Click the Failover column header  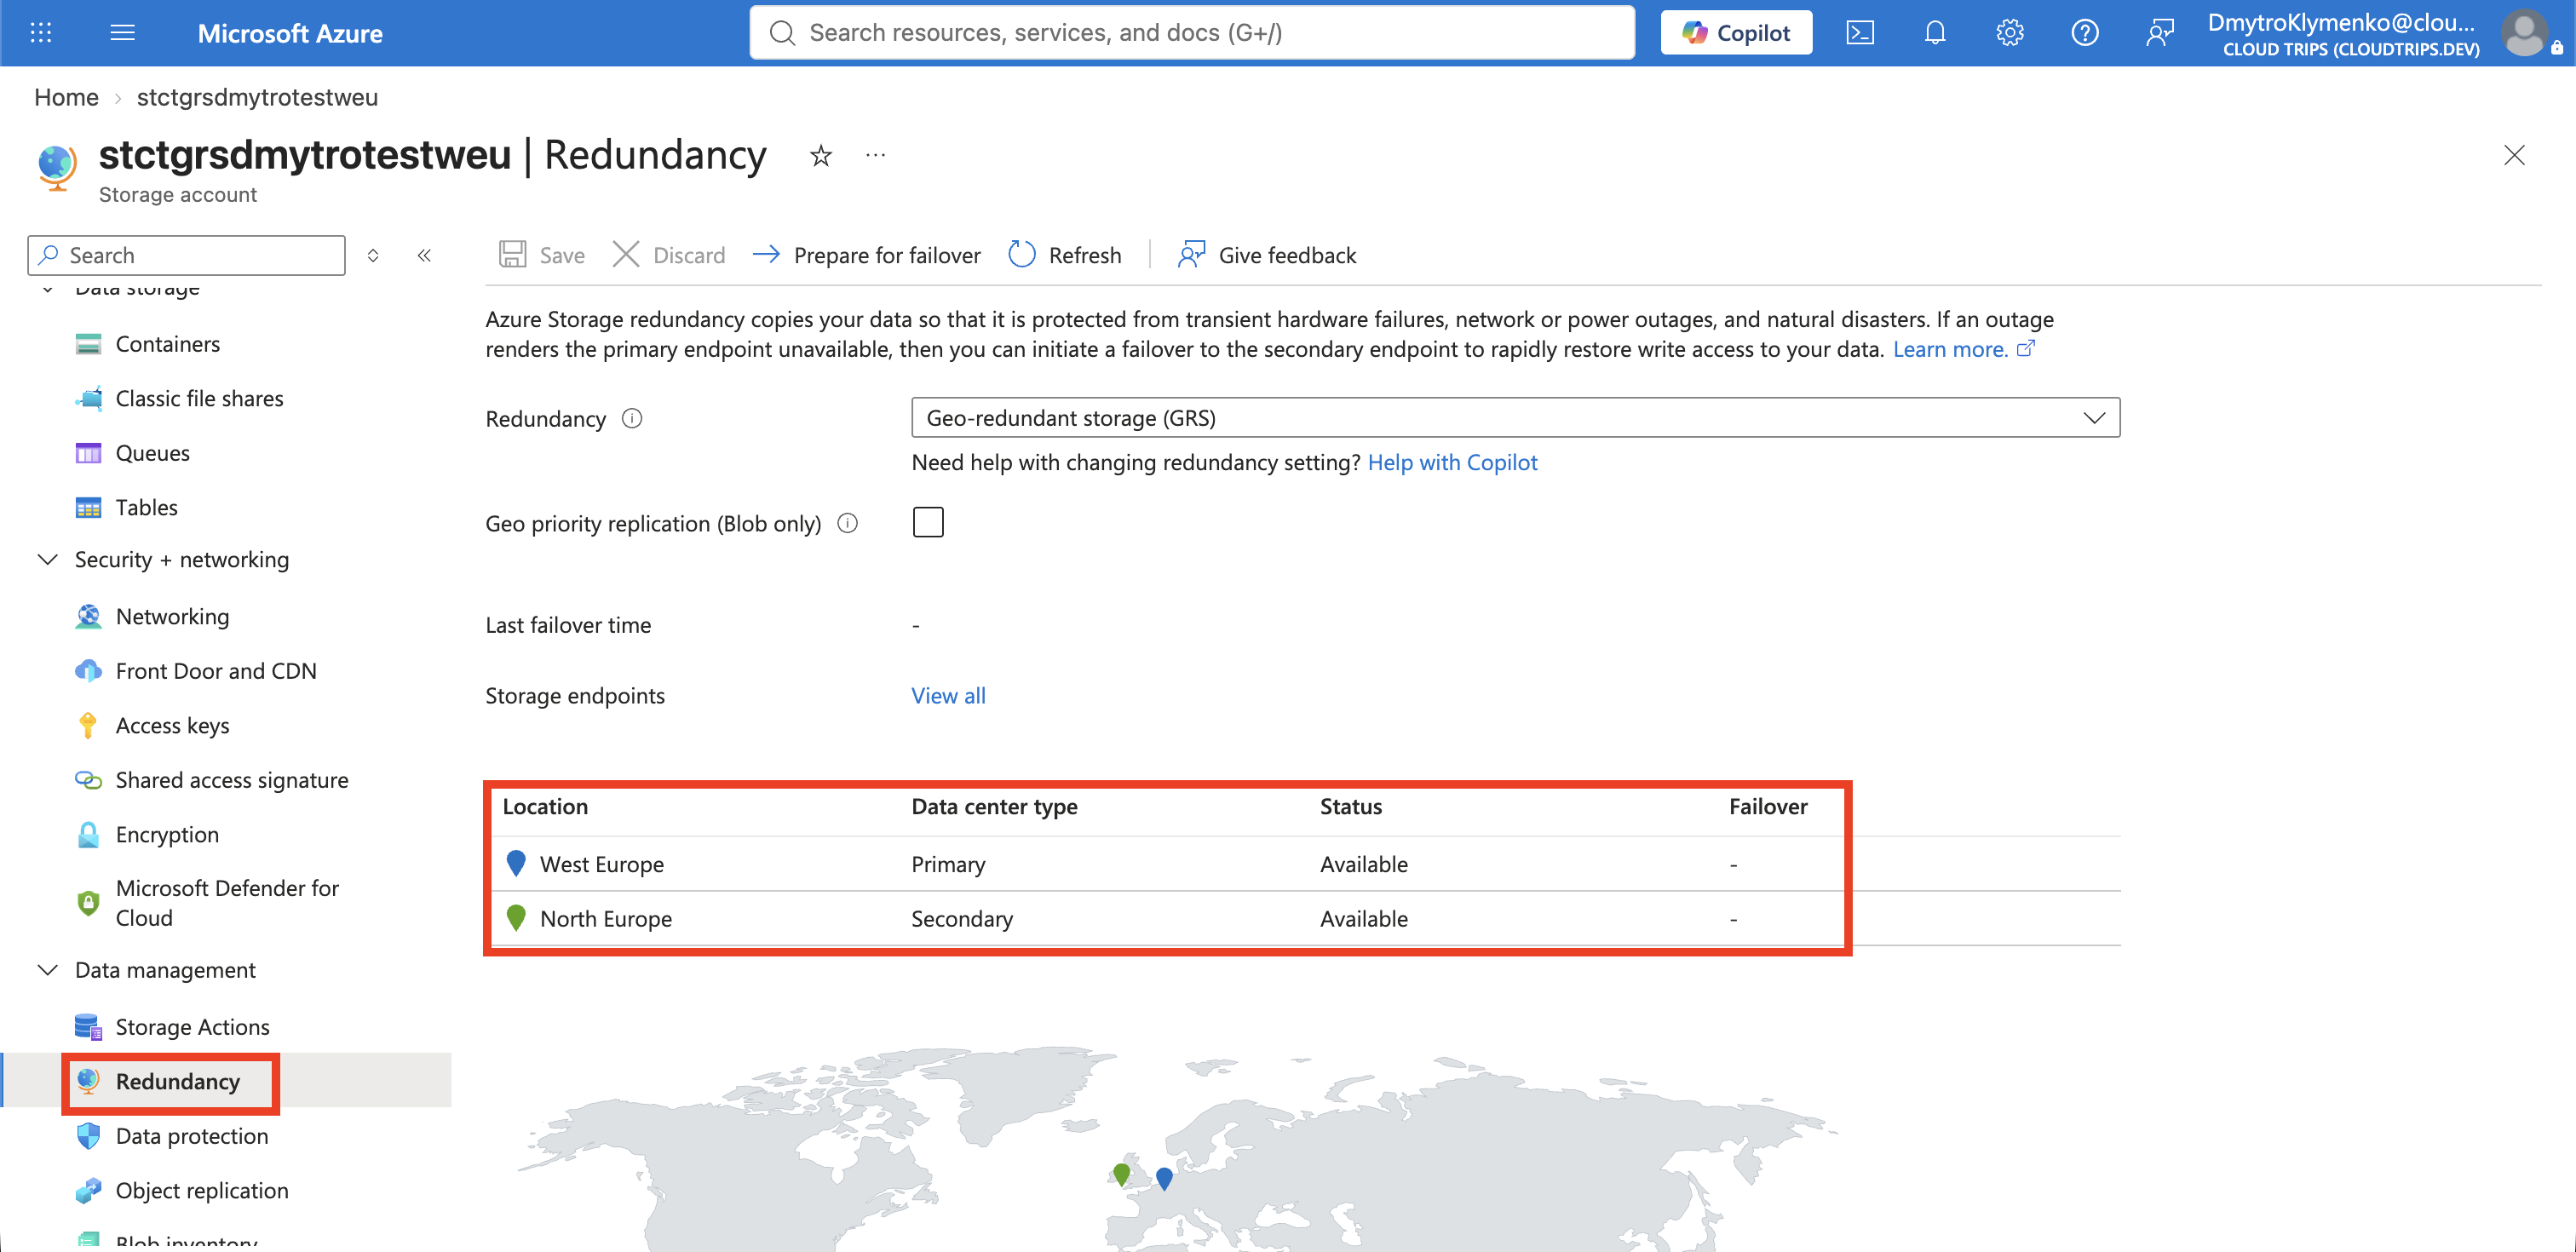(1768, 807)
